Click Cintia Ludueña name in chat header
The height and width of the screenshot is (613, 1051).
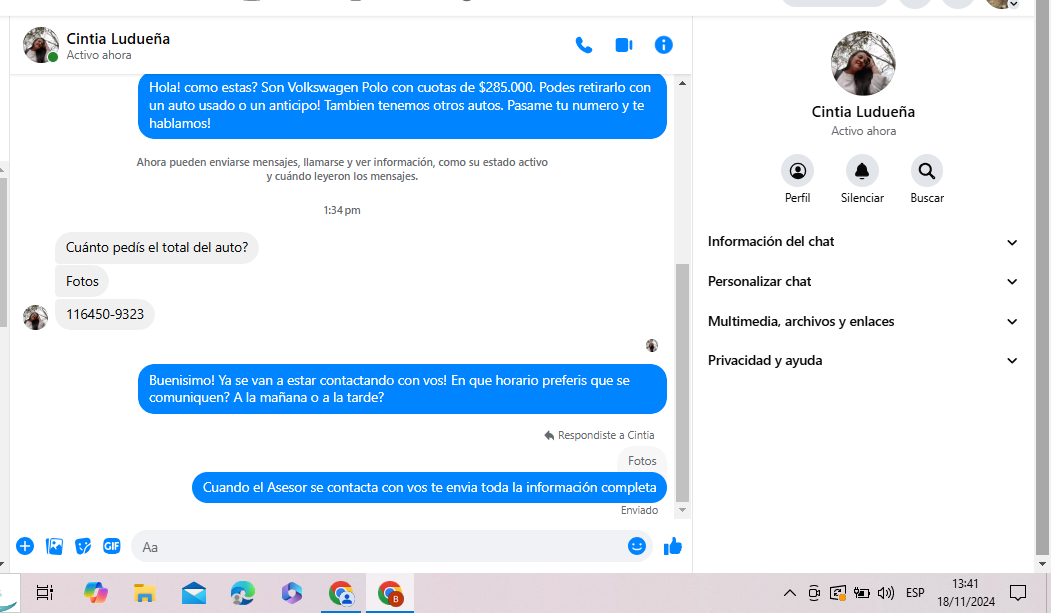pos(118,39)
